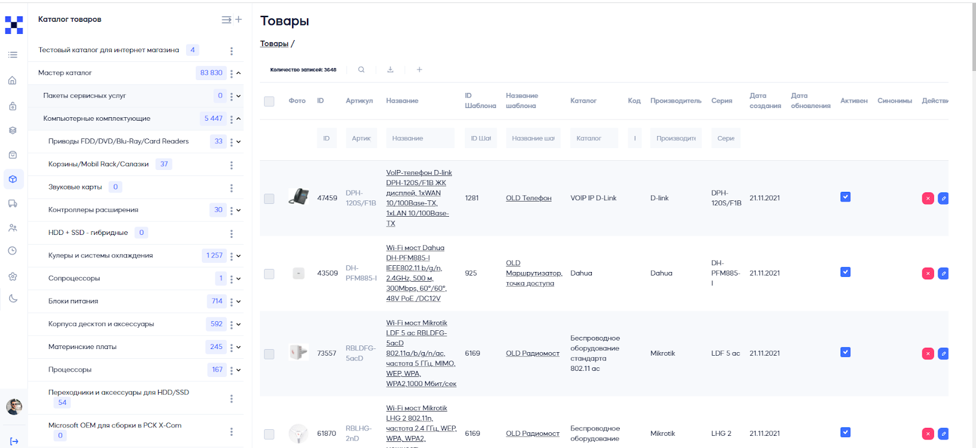Open Wi-Fi мост Mikrotik LDF 5 ac link
This screenshot has width=976, height=448.
pyautogui.click(x=421, y=353)
